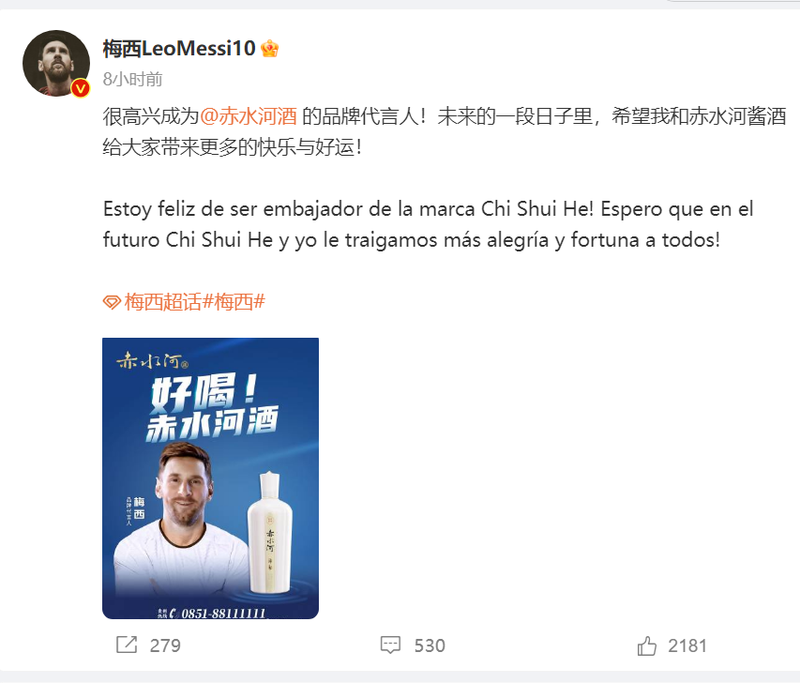Viewport: 800px width, 683px height.
Task: Click the diamond super-topic icon
Action: [111, 302]
